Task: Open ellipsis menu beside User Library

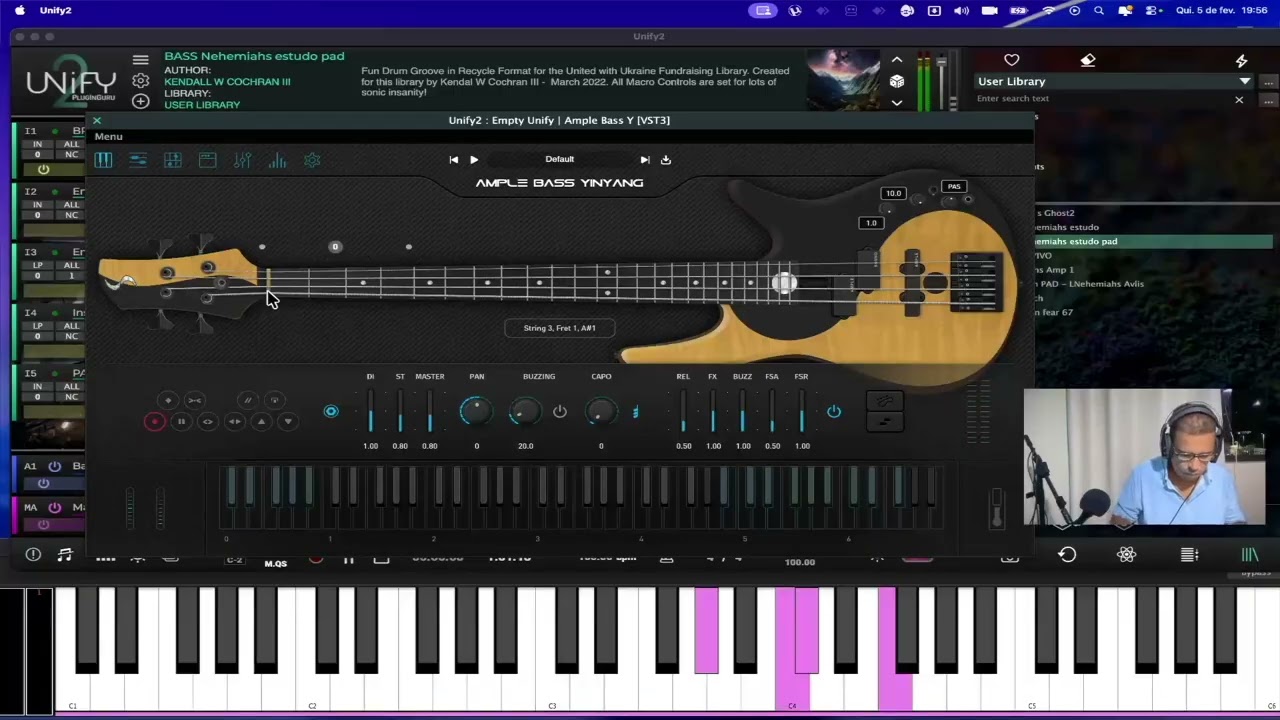Action: pyautogui.click(x=1269, y=81)
